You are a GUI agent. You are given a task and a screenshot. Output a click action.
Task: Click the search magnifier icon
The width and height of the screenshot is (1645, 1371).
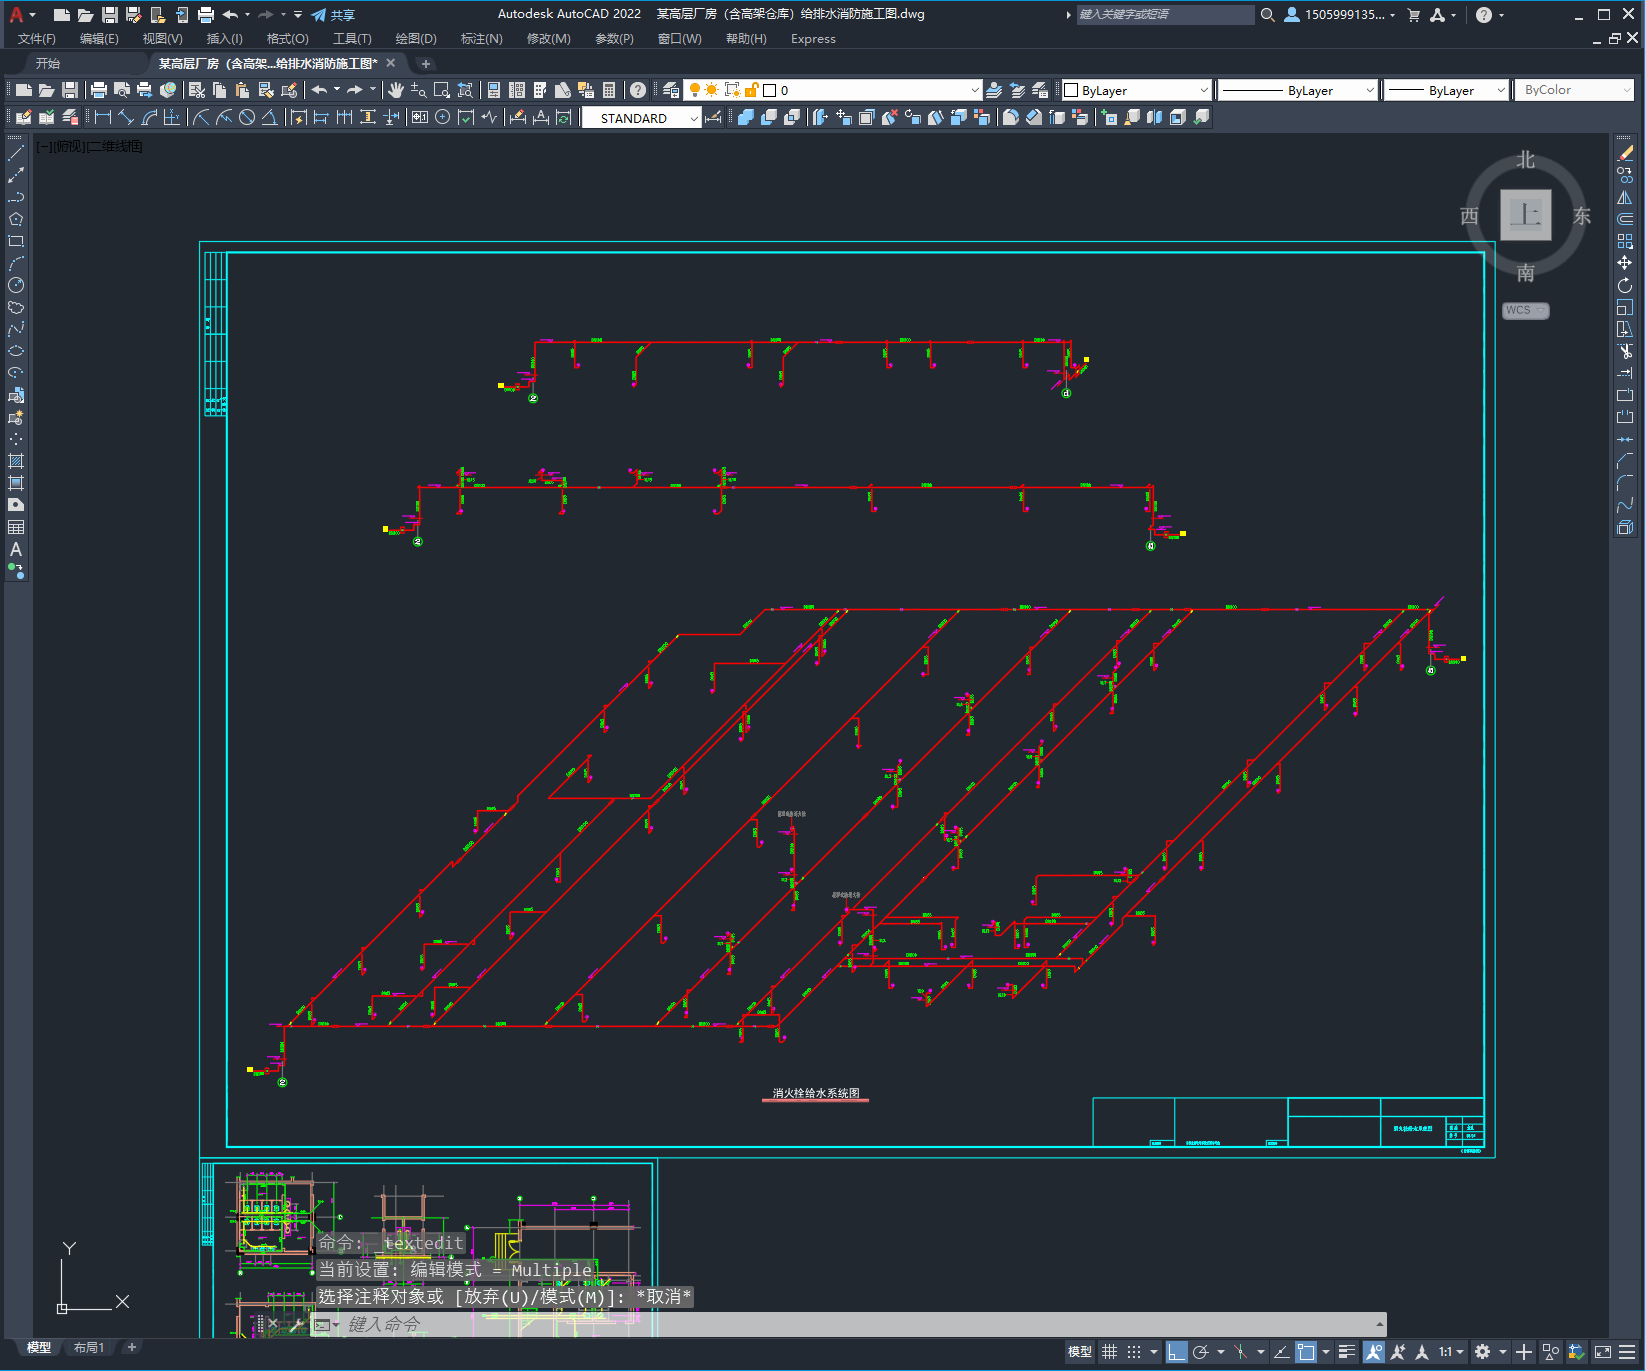(x=1267, y=14)
